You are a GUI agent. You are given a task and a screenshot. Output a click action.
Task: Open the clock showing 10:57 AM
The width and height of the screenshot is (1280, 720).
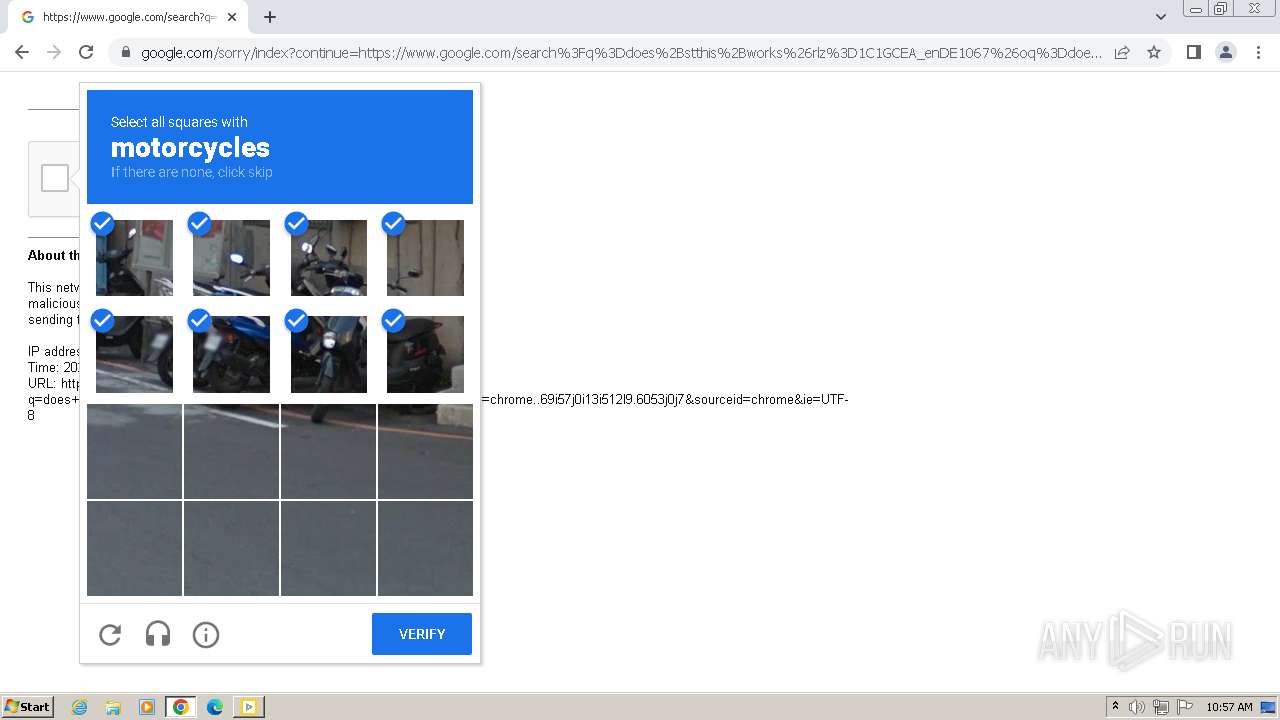point(1229,707)
